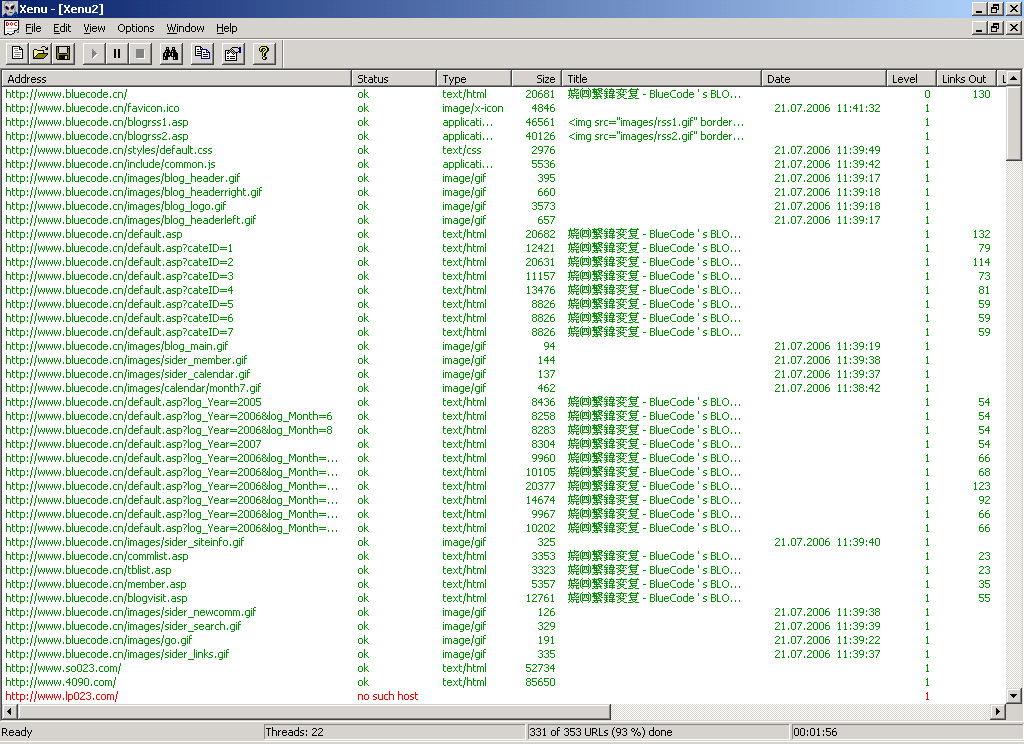1024x744 pixels.
Task: Sort by the Size column header
Action: (537, 78)
